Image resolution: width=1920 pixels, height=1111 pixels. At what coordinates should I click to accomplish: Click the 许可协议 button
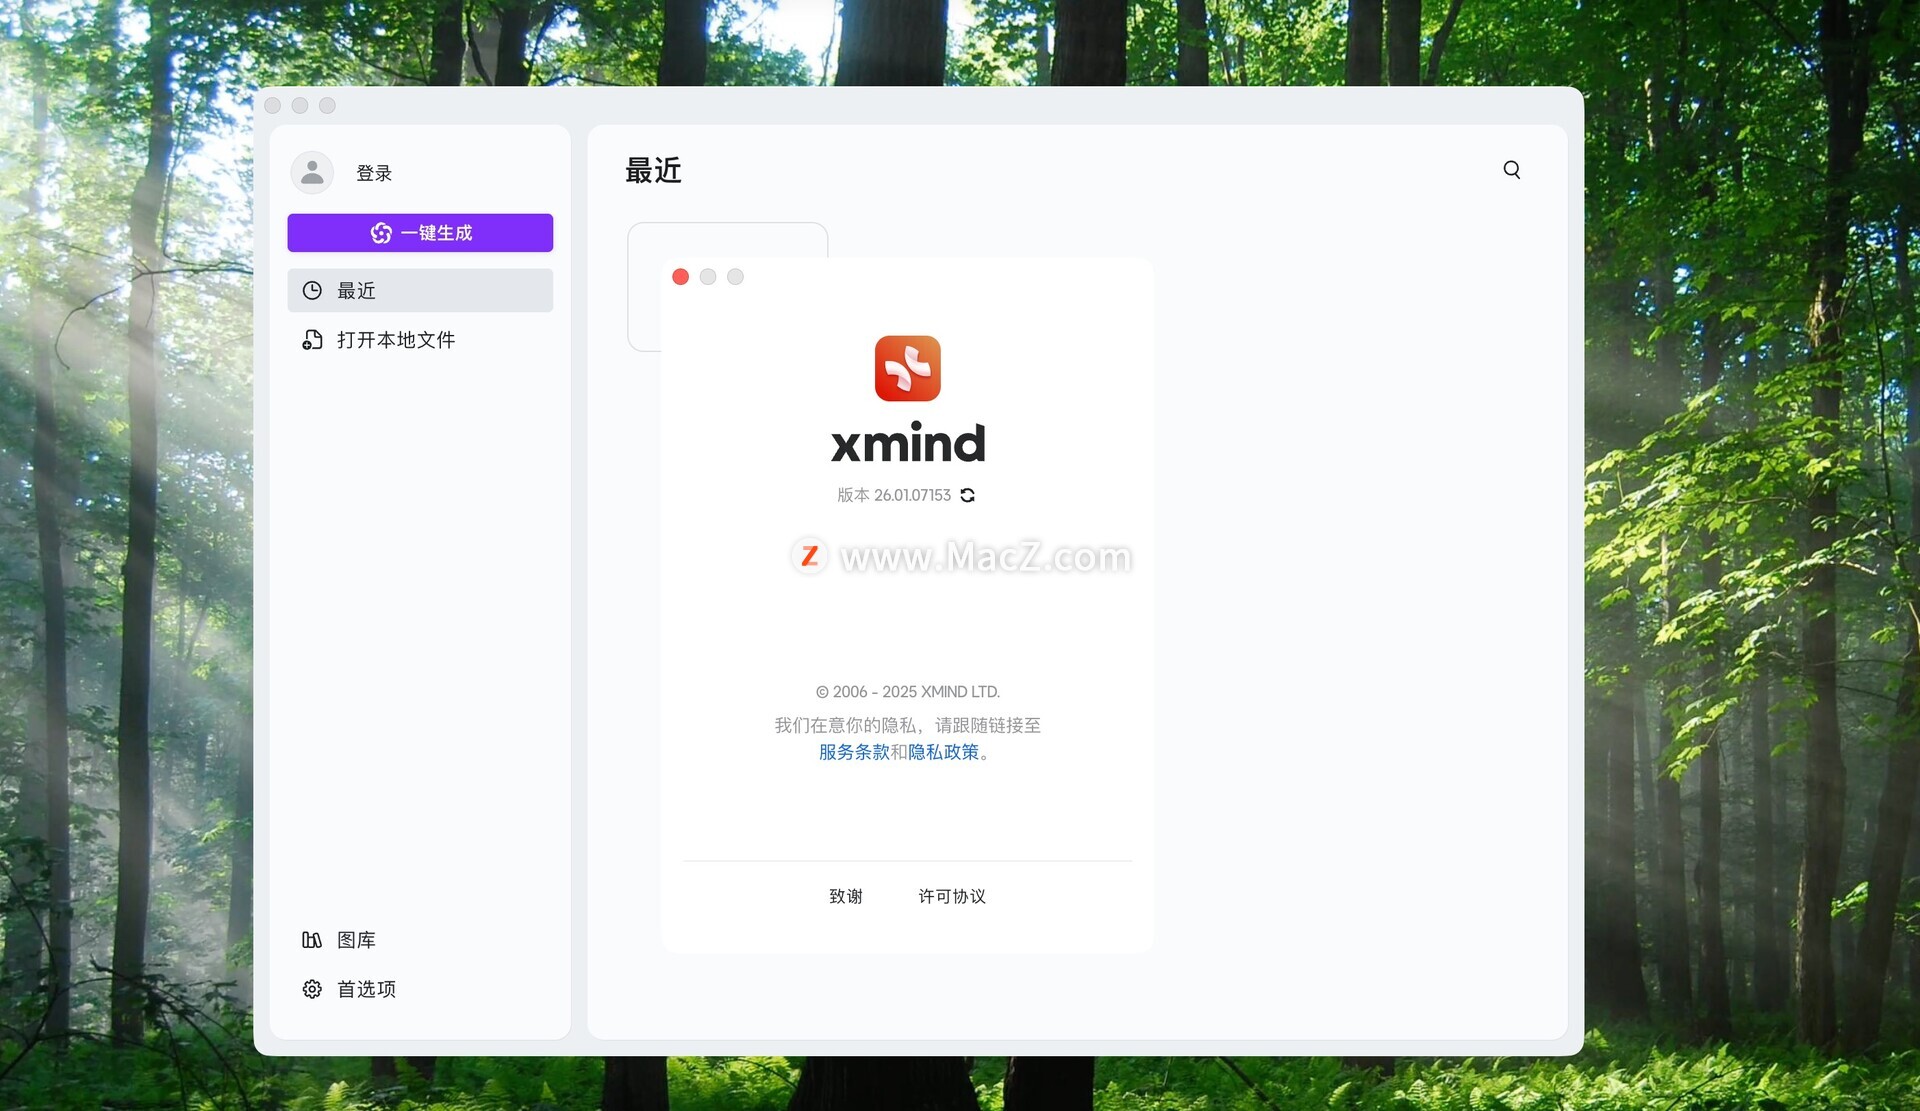coord(952,896)
